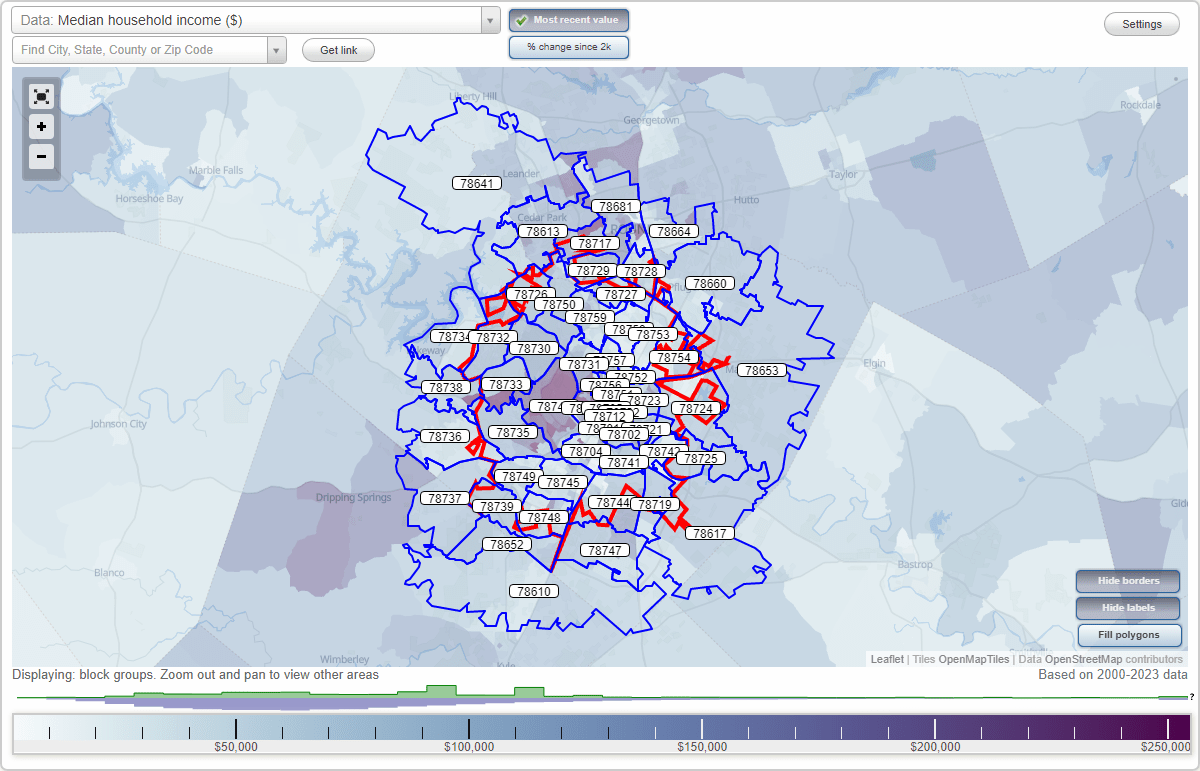The image size is (1200, 771).
Task: Switch to % change since 2k
Action: tap(569, 47)
